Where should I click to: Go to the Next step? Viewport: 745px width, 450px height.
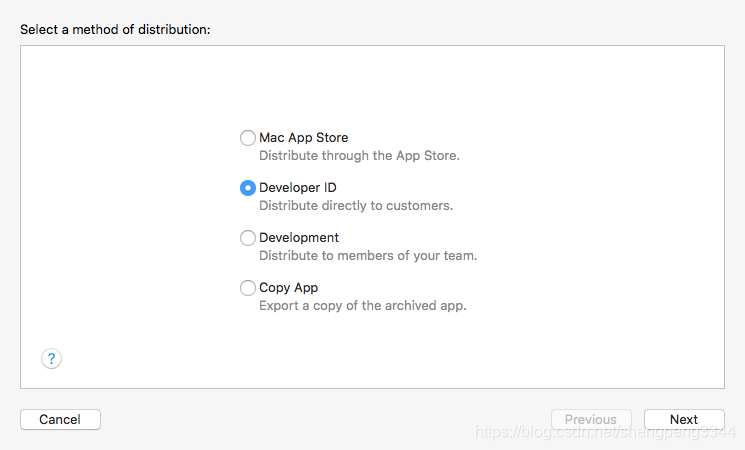click(684, 419)
